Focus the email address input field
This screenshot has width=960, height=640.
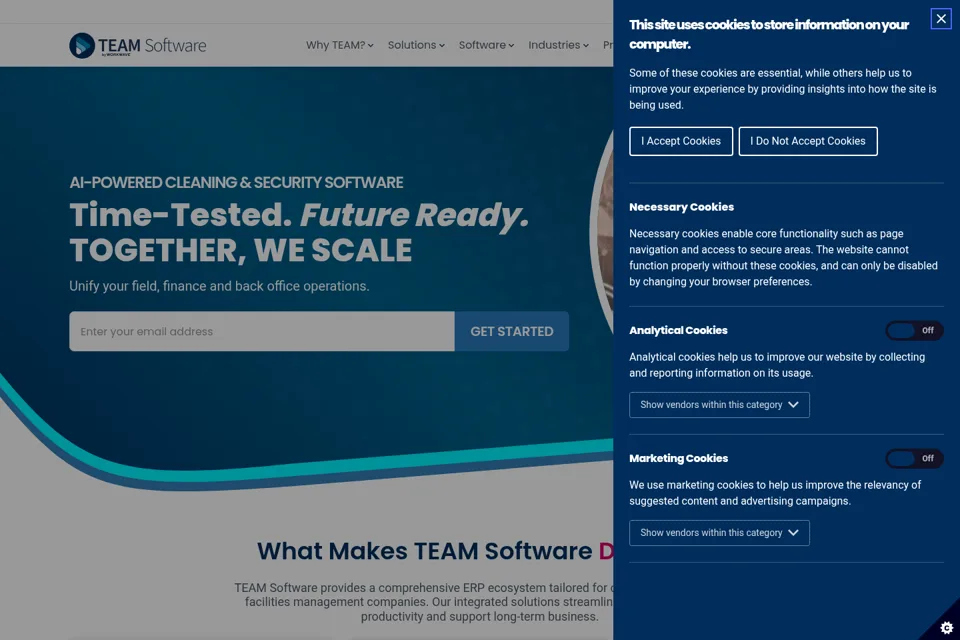tap(262, 331)
